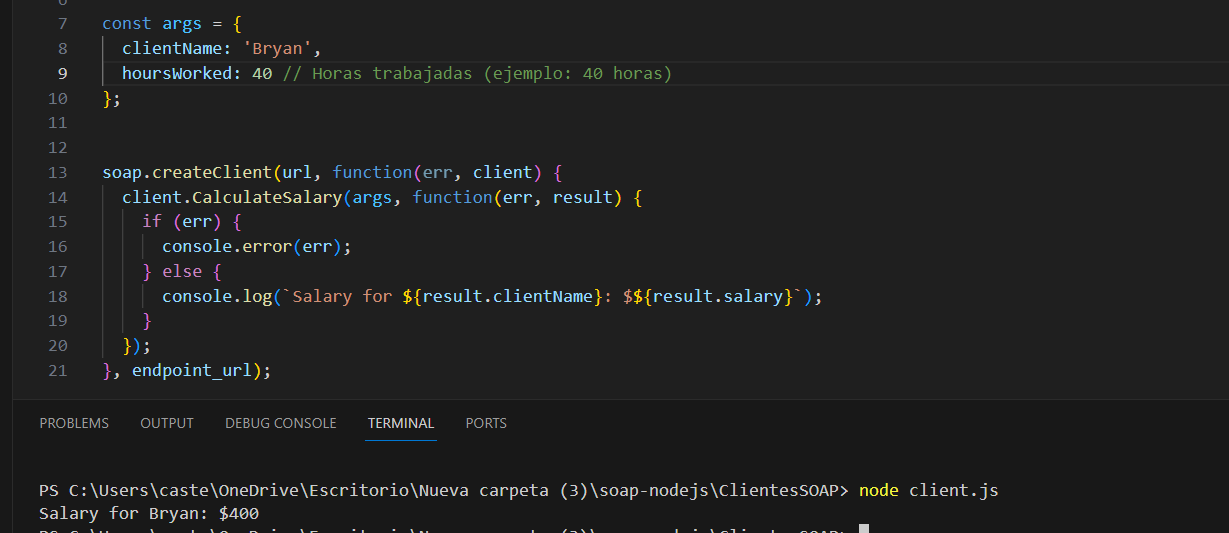Click the ClientesSOAP path in terminal prompt

tap(778, 490)
